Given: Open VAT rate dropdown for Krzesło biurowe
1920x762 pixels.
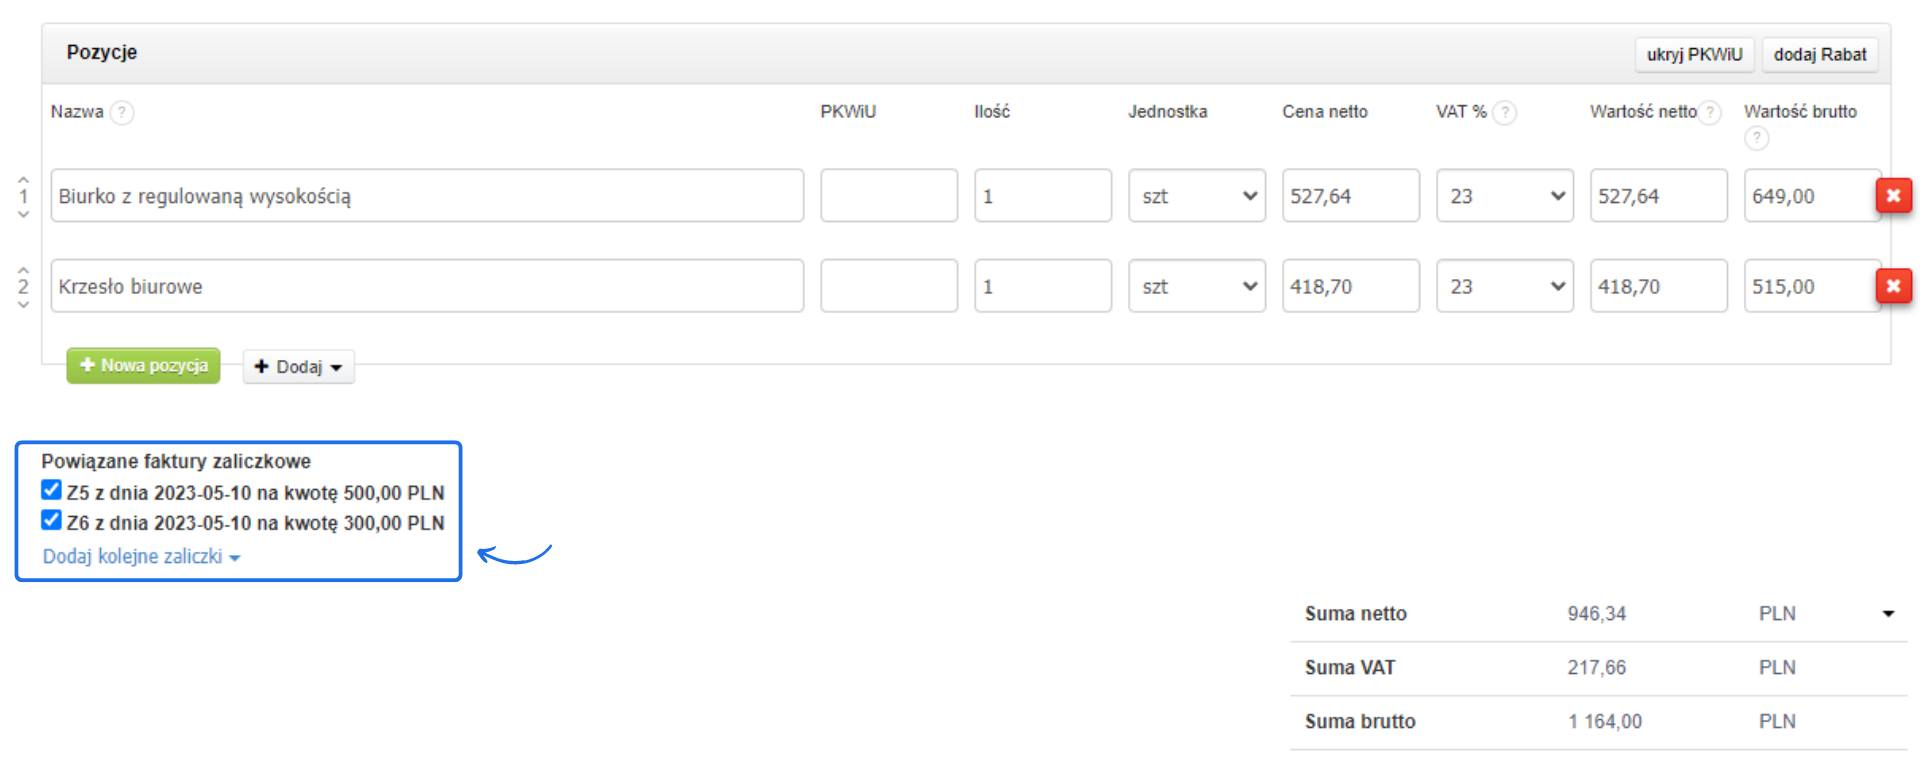Looking at the screenshot, I should click(1504, 287).
